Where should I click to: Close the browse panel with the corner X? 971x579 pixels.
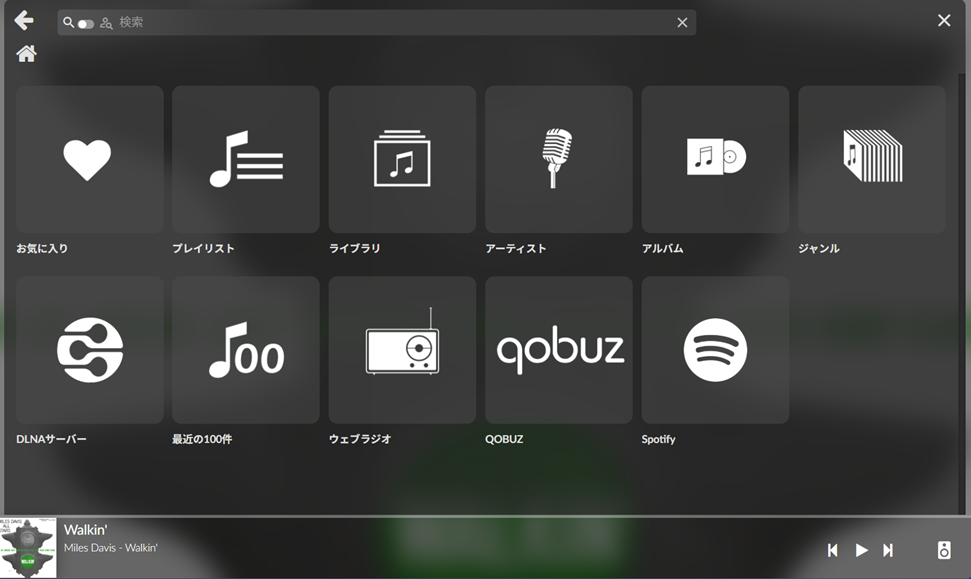tap(944, 20)
